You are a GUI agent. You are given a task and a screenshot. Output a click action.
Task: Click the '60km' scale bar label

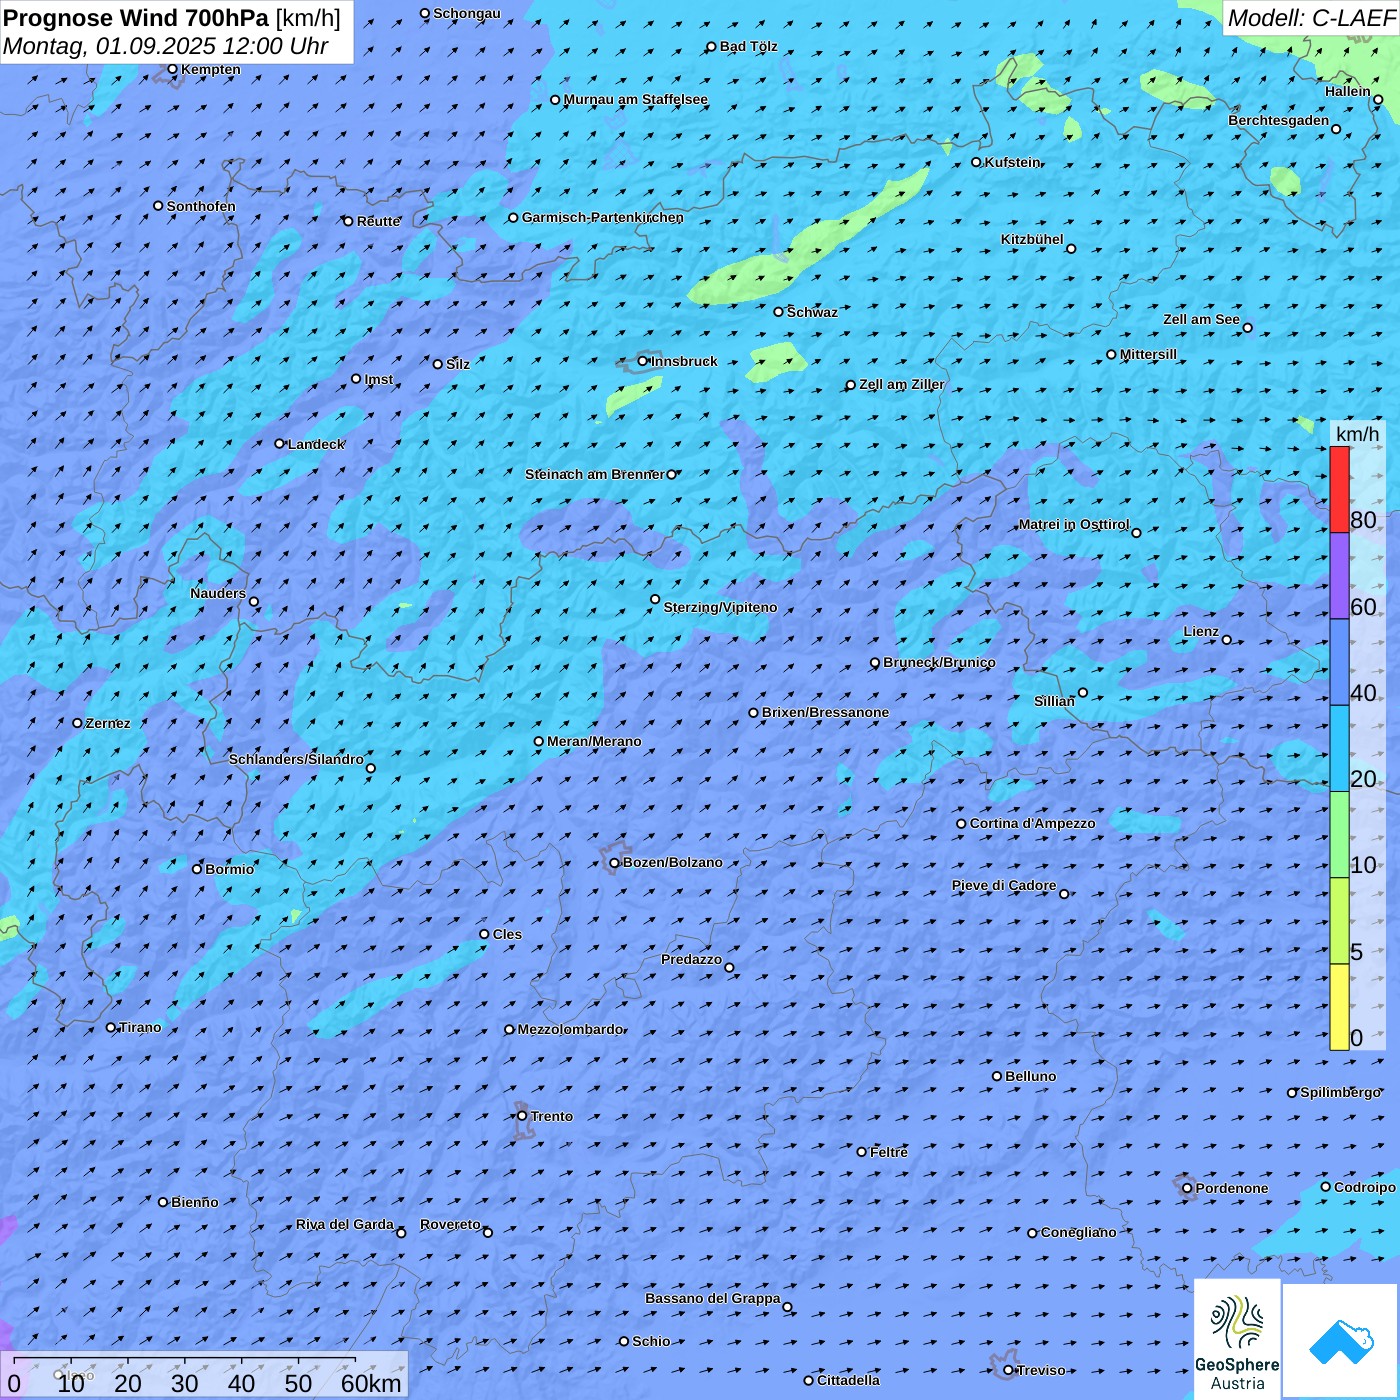371,1383
